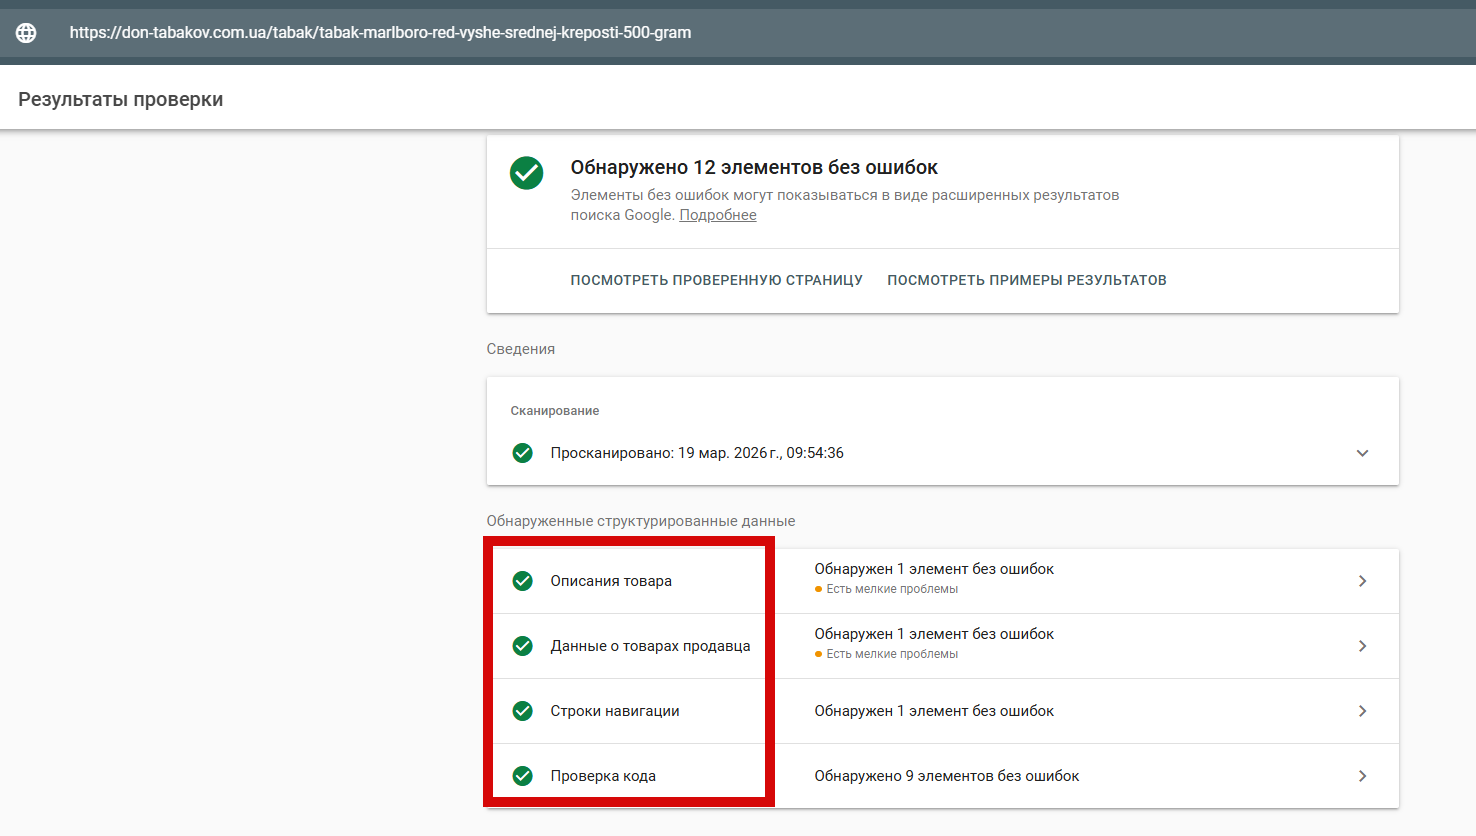Image resolution: width=1476 pixels, height=836 pixels.
Task: Click the Данные о товарах продавца label
Action: pyautogui.click(x=650, y=646)
